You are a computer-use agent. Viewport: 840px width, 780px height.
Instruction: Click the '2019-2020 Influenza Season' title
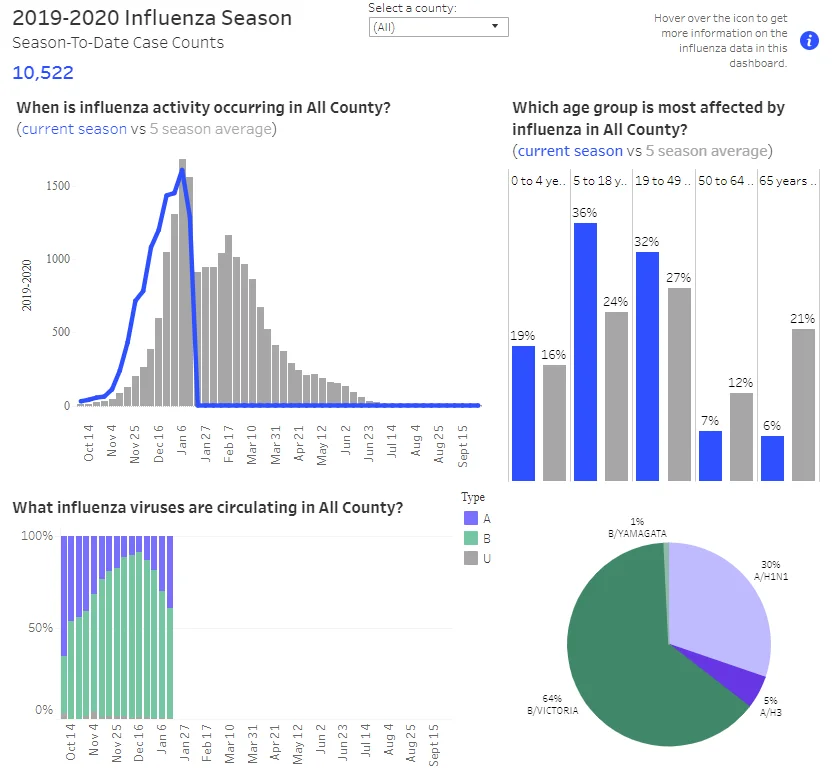pos(152,18)
